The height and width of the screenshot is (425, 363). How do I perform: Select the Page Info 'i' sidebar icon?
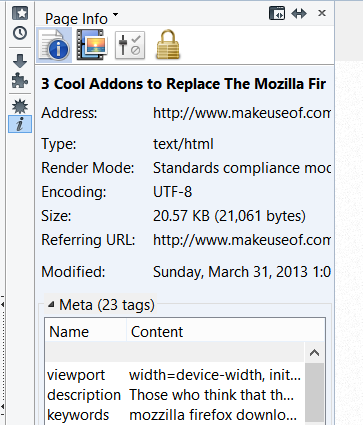point(20,124)
